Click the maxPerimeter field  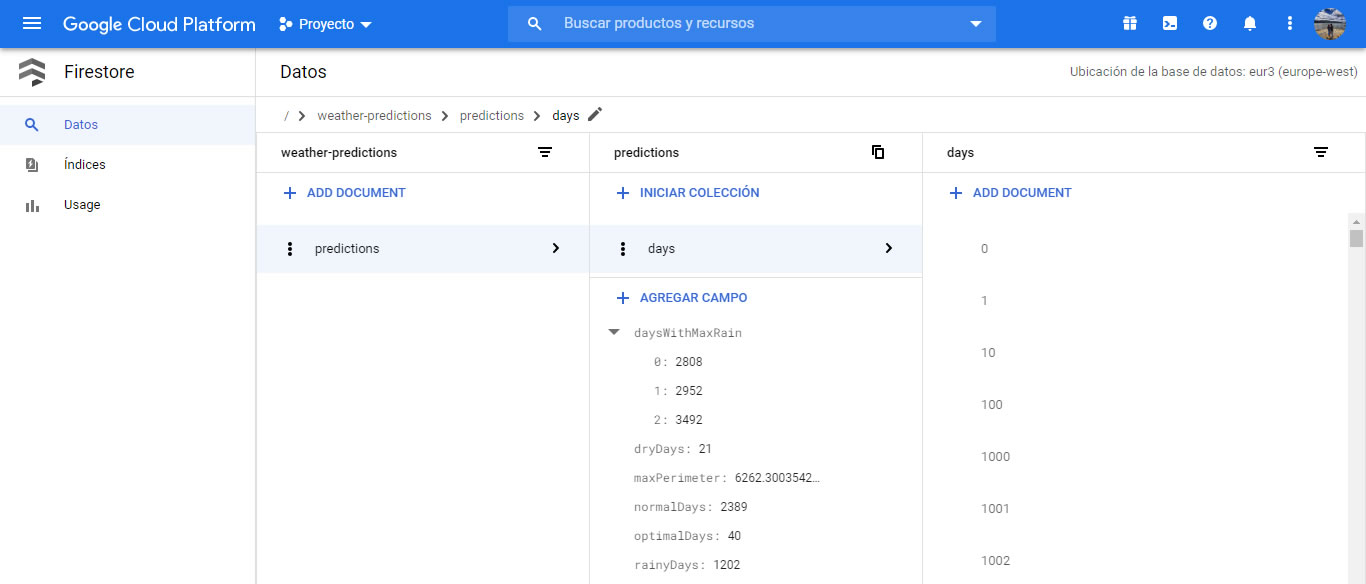point(727,478)
